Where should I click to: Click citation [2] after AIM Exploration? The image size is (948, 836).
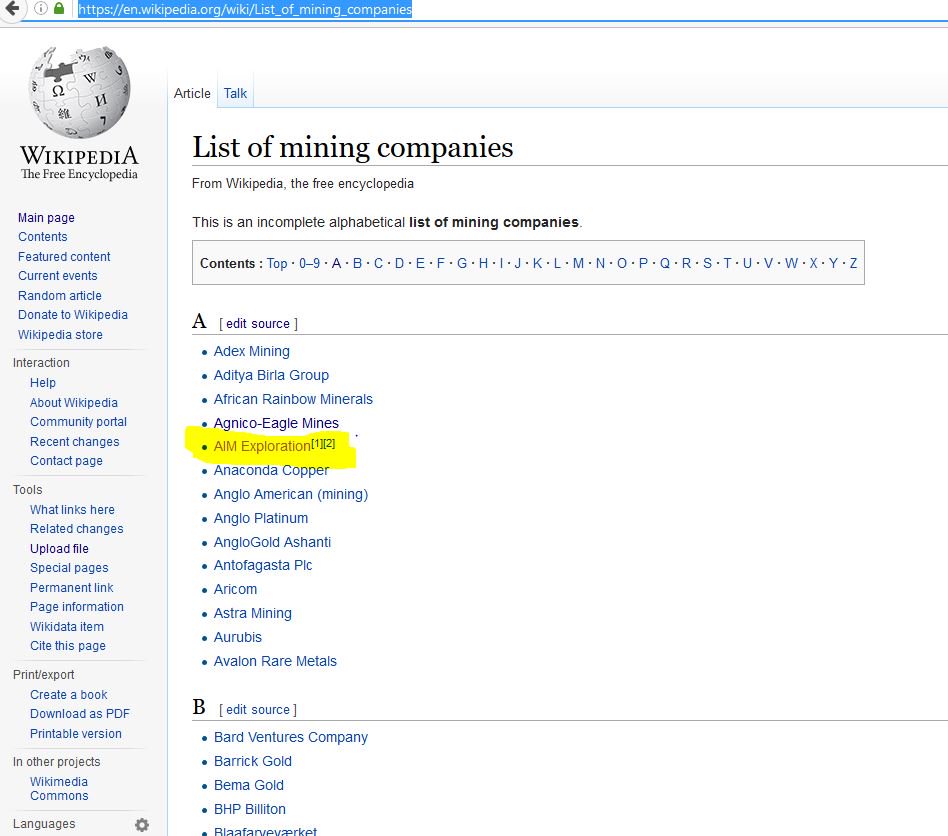329,444
